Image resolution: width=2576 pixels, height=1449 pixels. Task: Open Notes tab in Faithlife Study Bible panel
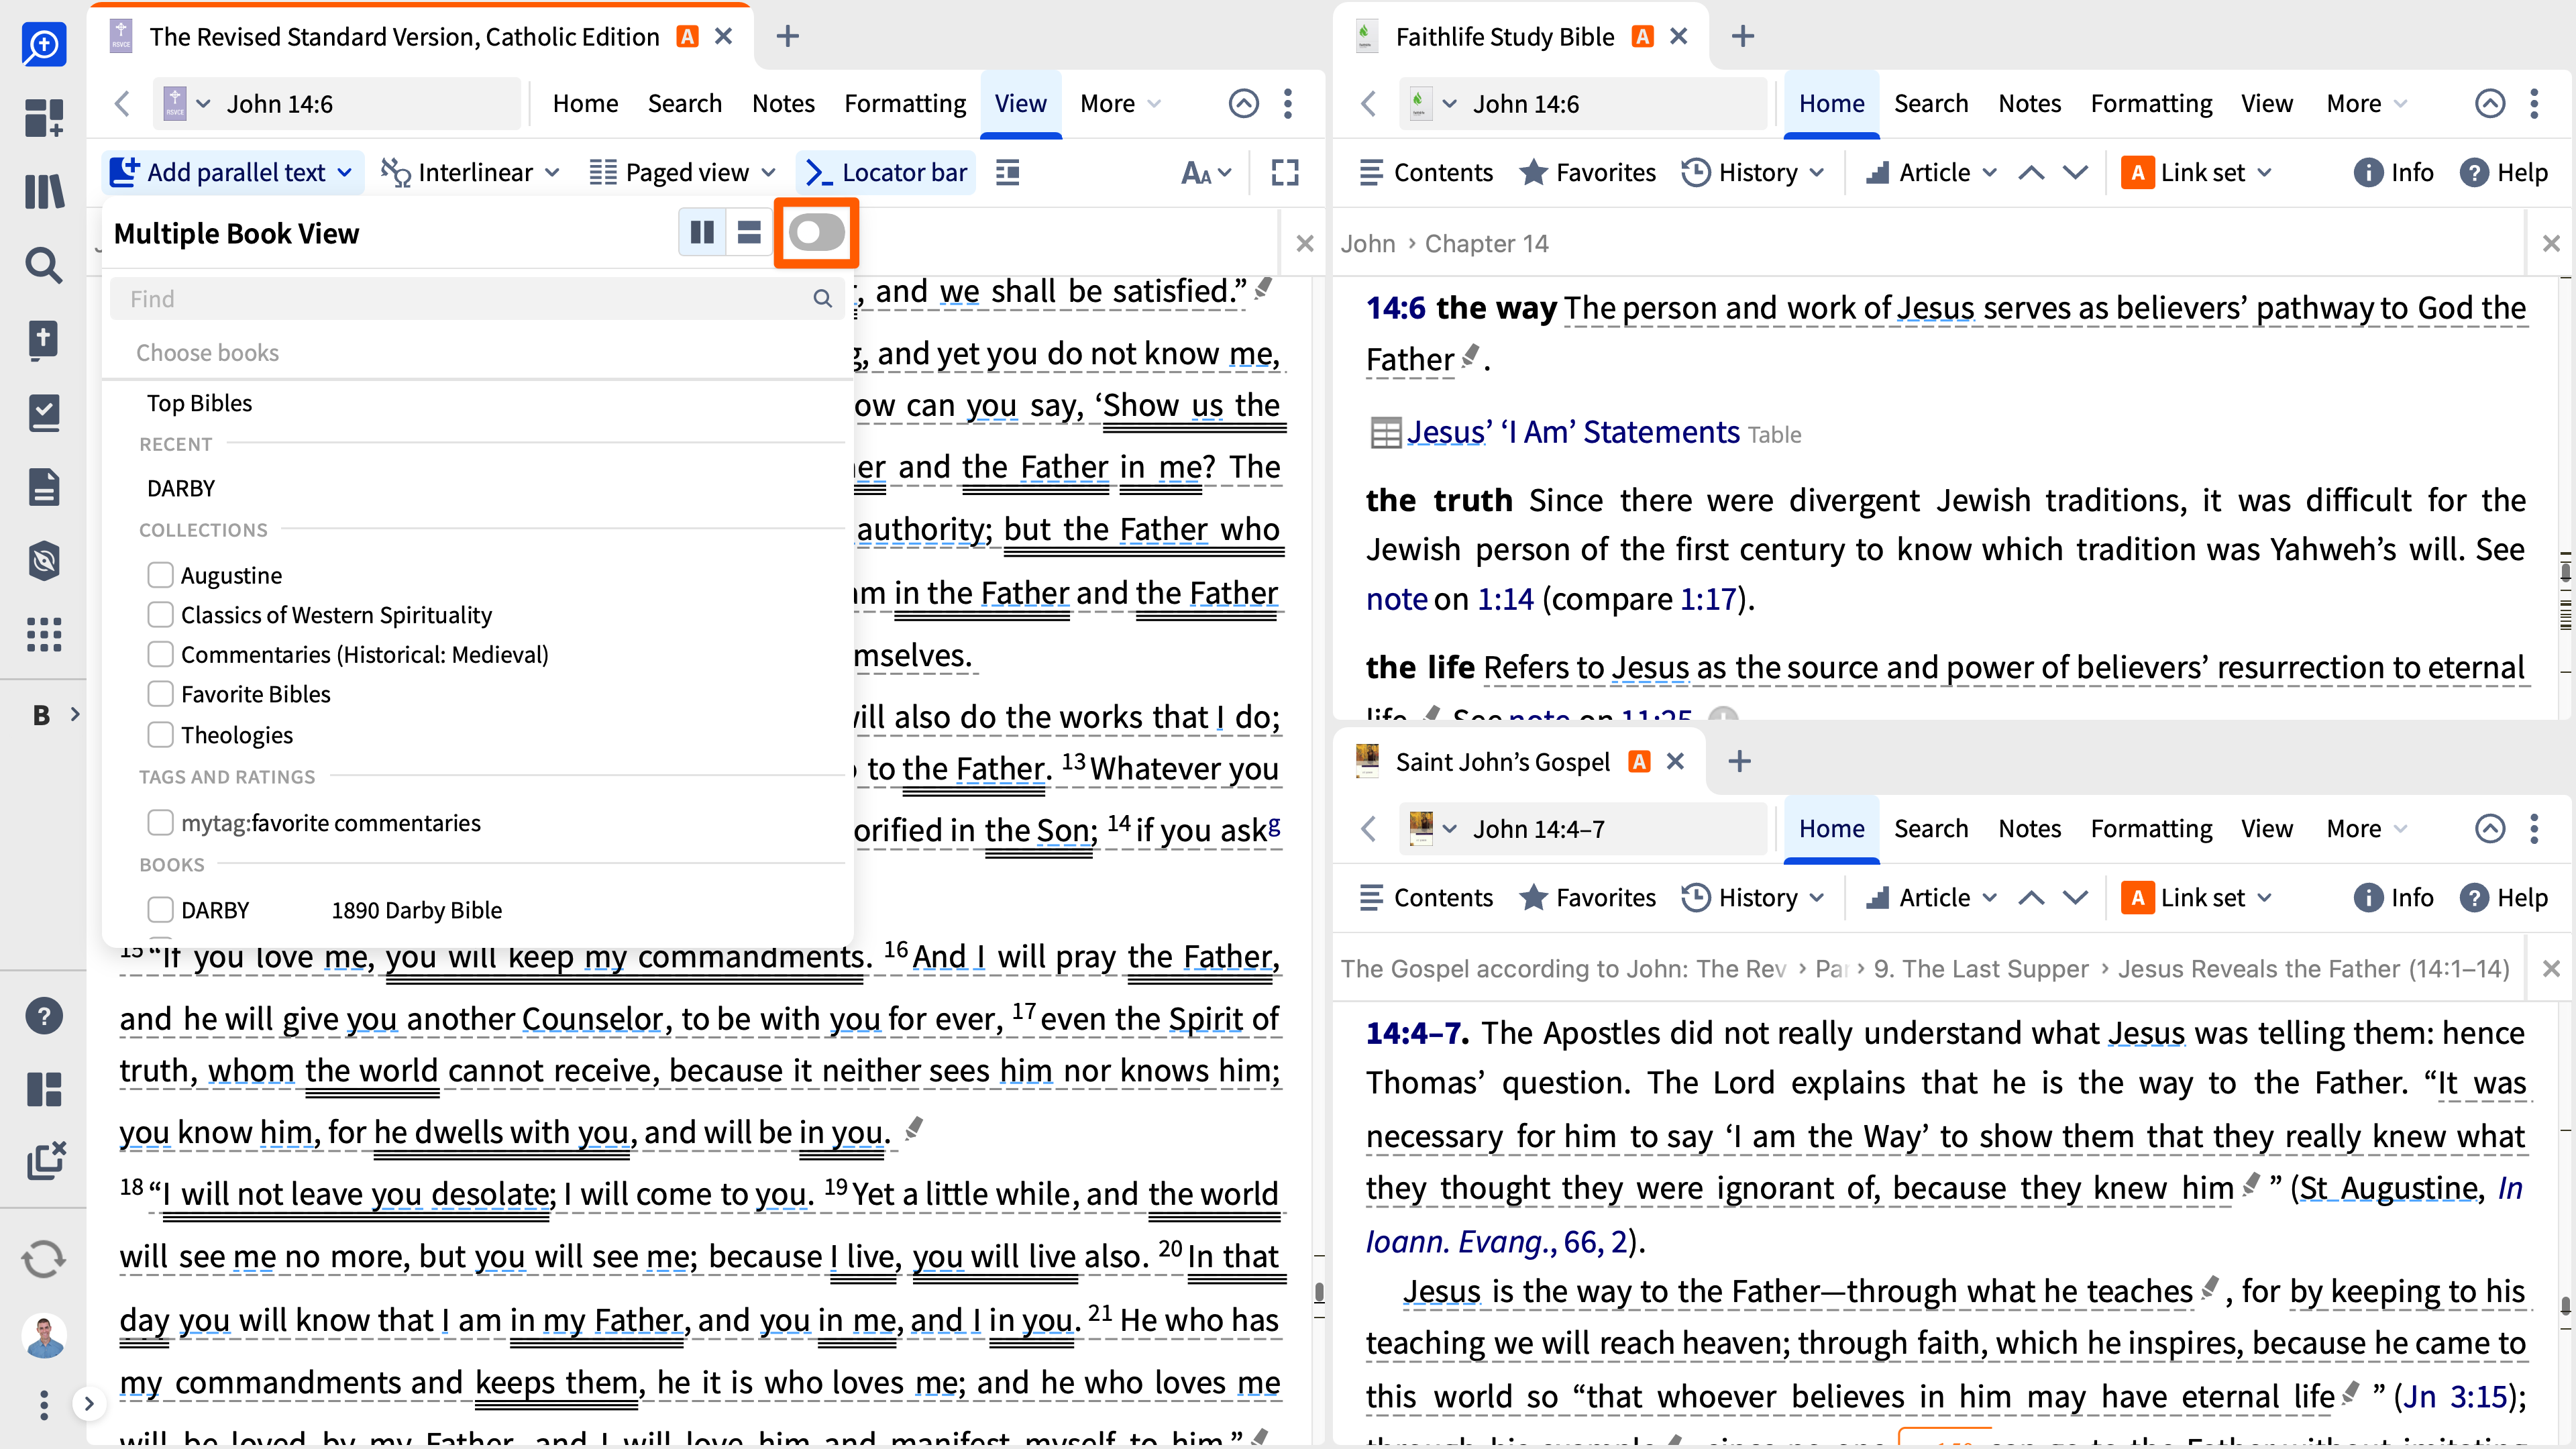point(2029,104)
